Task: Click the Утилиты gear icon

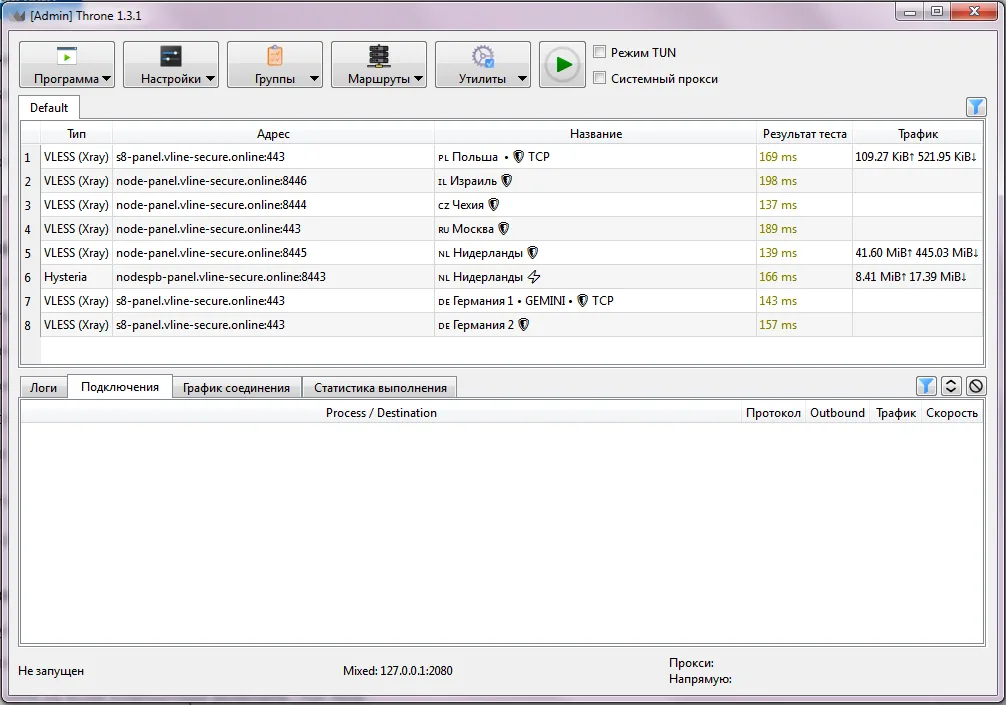Action: coord(482,56)
